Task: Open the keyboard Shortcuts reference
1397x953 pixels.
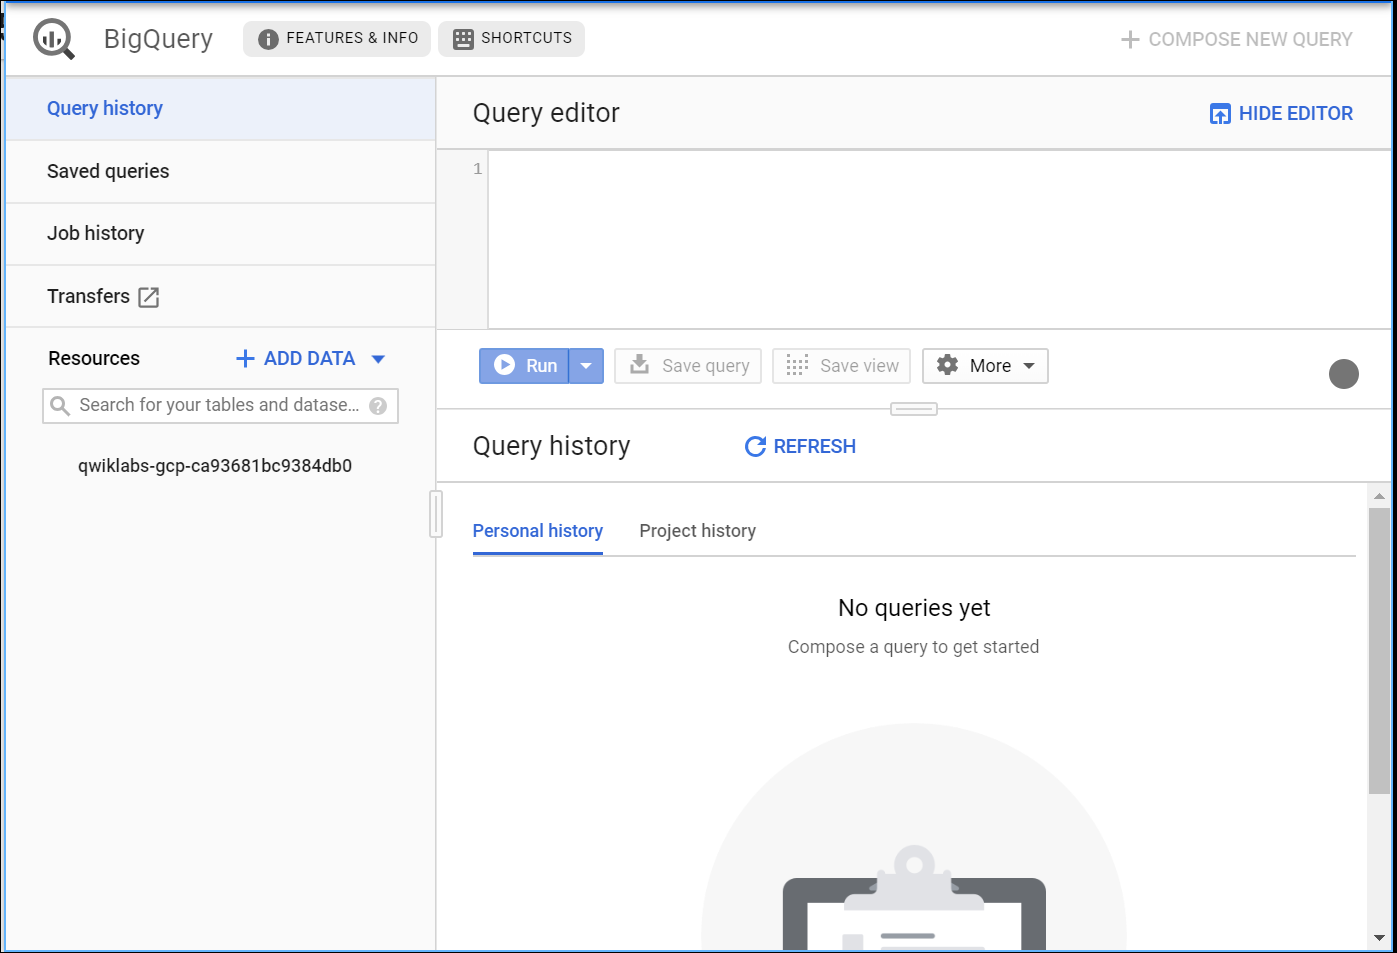Action: point(511,39)
